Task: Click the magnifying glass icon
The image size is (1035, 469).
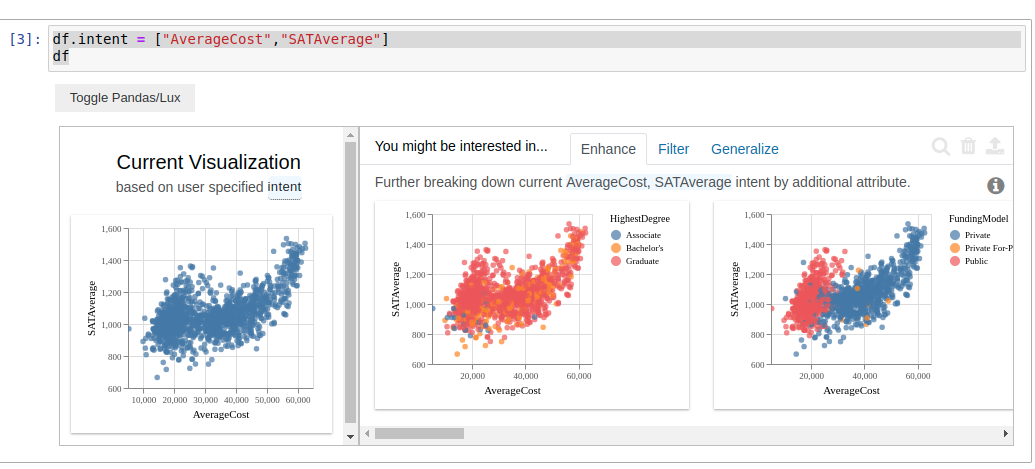Action: tap(941, 147)
